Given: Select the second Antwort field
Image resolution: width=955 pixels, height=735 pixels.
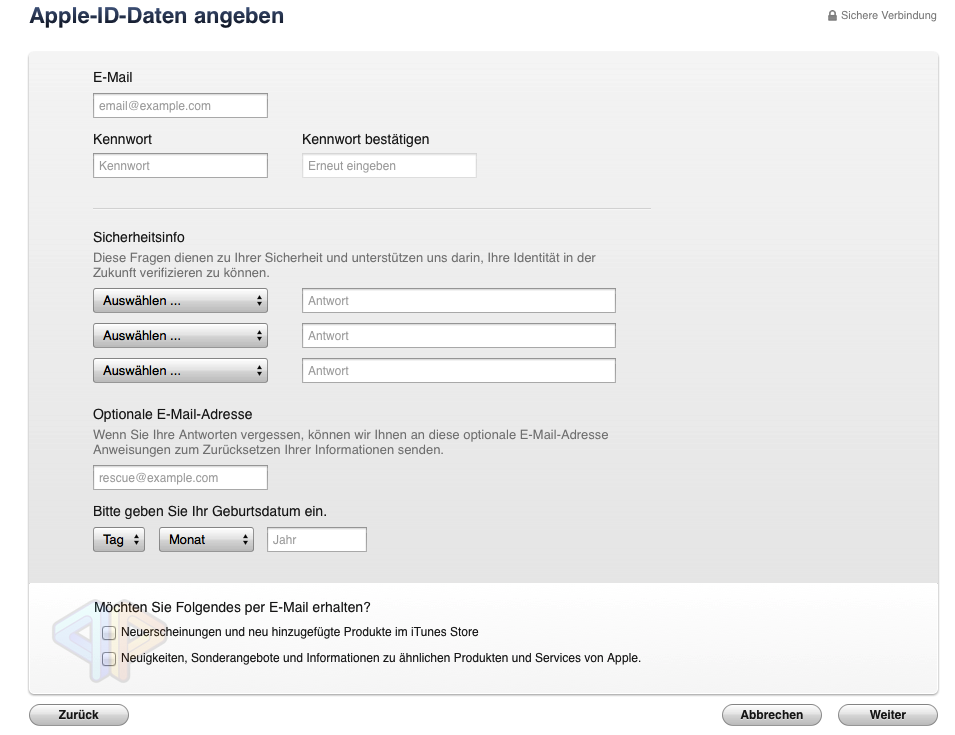Looking at the screenshot, I should [458, 335].
